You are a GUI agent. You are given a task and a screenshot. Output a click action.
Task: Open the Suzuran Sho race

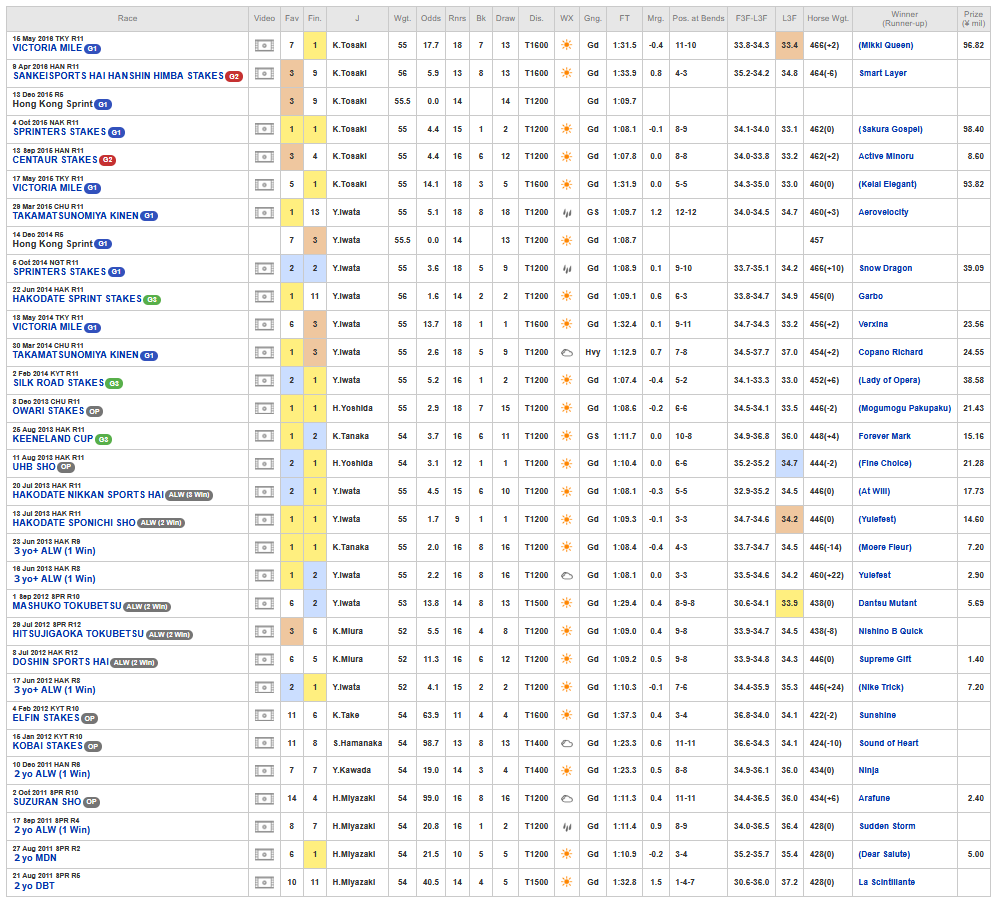tap(47, 802)
